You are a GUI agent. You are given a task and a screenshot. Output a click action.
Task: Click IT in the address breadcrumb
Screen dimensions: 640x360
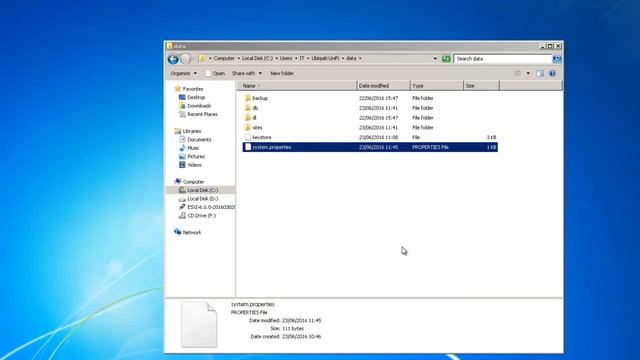coord(302,58)
